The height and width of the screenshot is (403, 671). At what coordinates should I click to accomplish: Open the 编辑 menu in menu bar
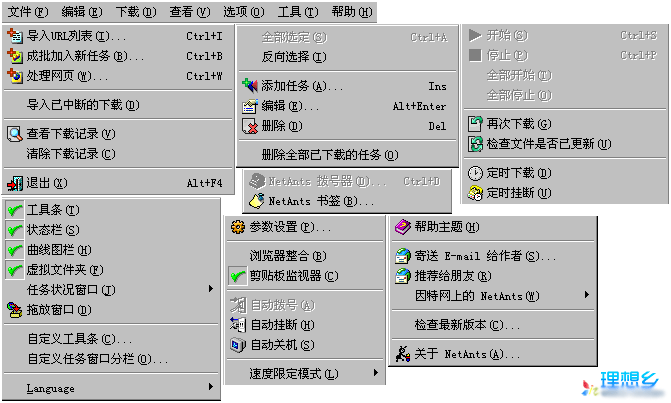pyautogui.click(x=82, y=12)
